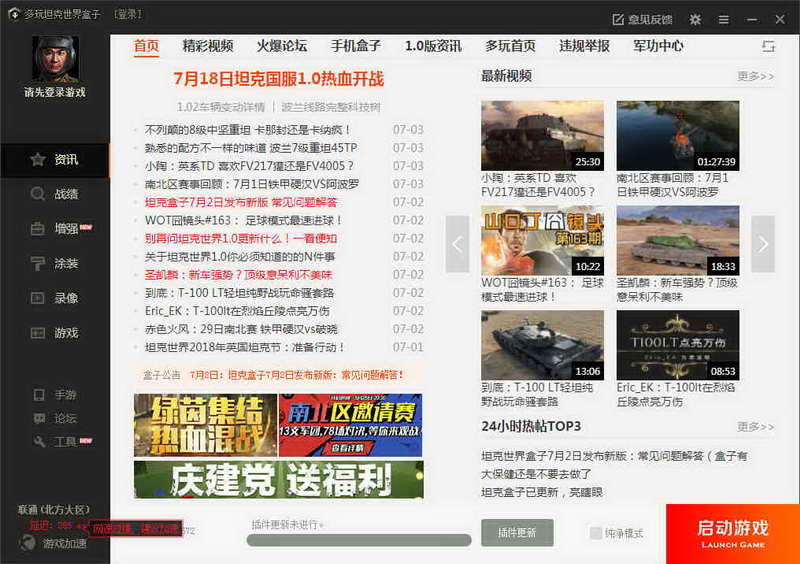Toggle the 纯净模式 checkbox
The image size is (800, 564).
point(595,533)
